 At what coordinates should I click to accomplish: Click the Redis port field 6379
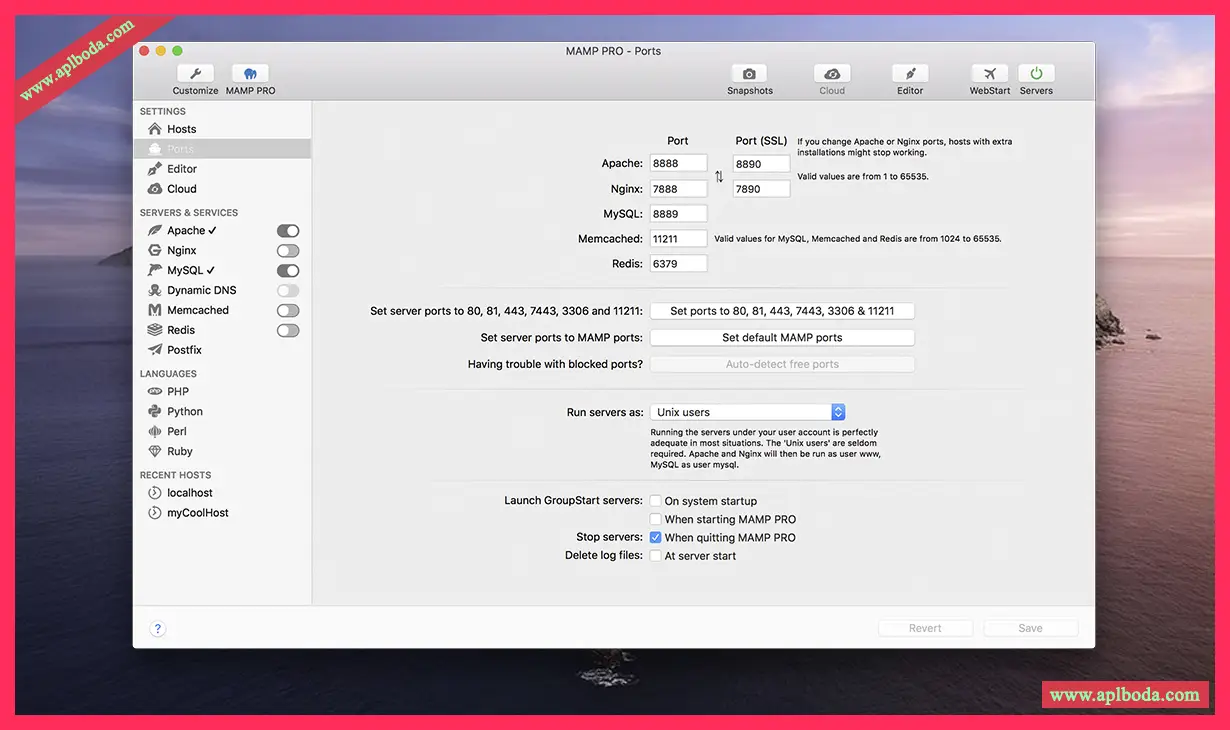pyautogui.click(x=678, y=264)
